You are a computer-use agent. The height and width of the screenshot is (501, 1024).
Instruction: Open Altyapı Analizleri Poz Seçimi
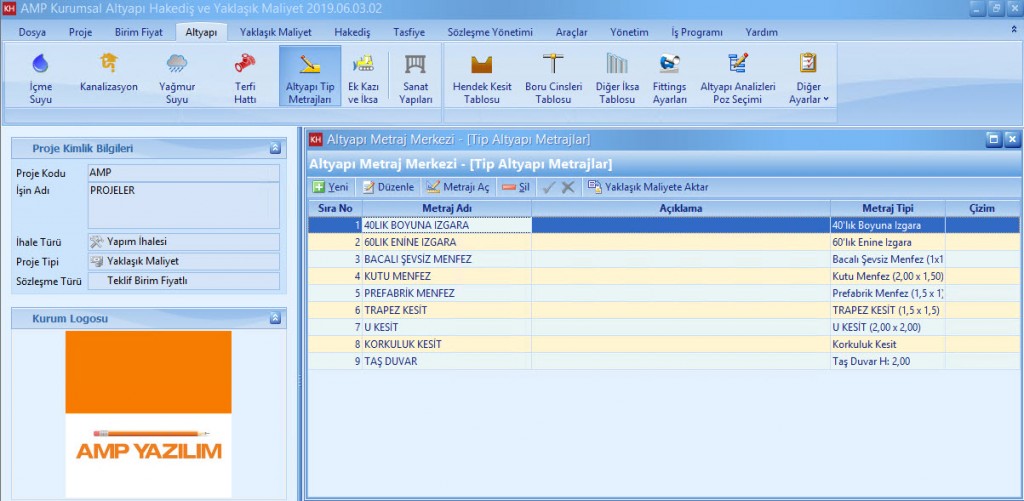(x=737, y=78)
